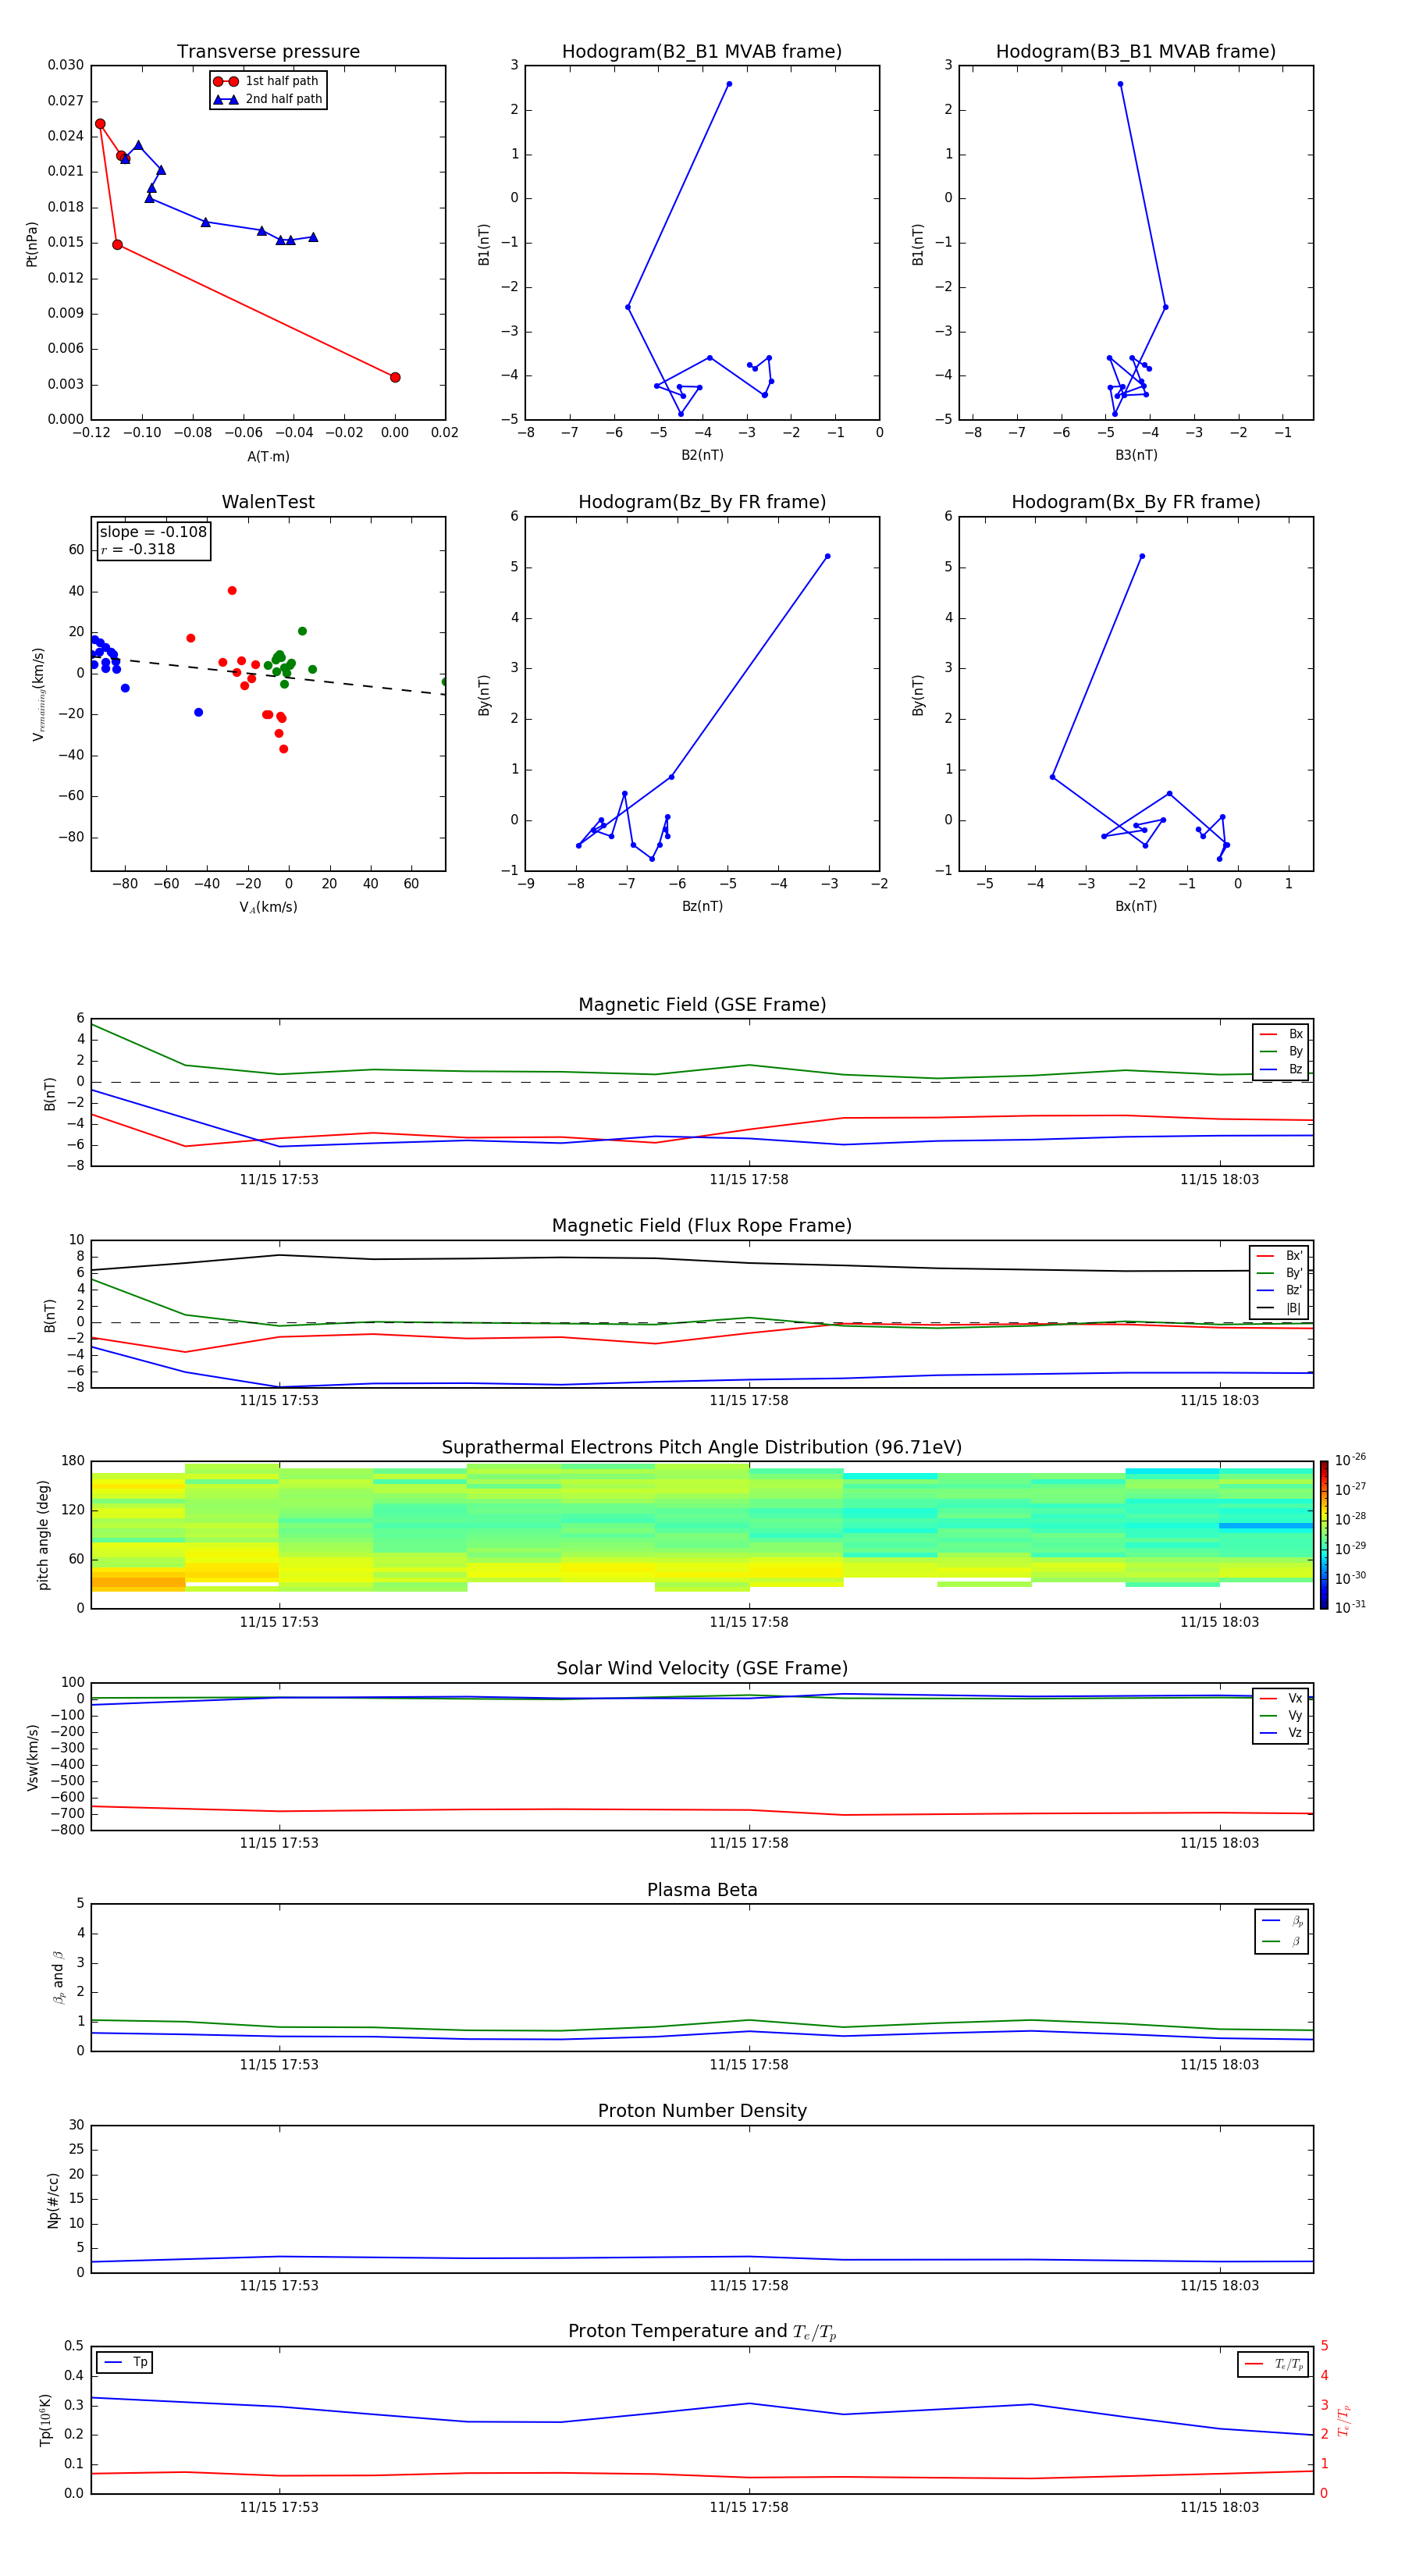Click the βp legend entry in Plasma Beta
The width and height of the screenshot is (1405, 2576).
pyautogui.click(x=1282, y=1921)
